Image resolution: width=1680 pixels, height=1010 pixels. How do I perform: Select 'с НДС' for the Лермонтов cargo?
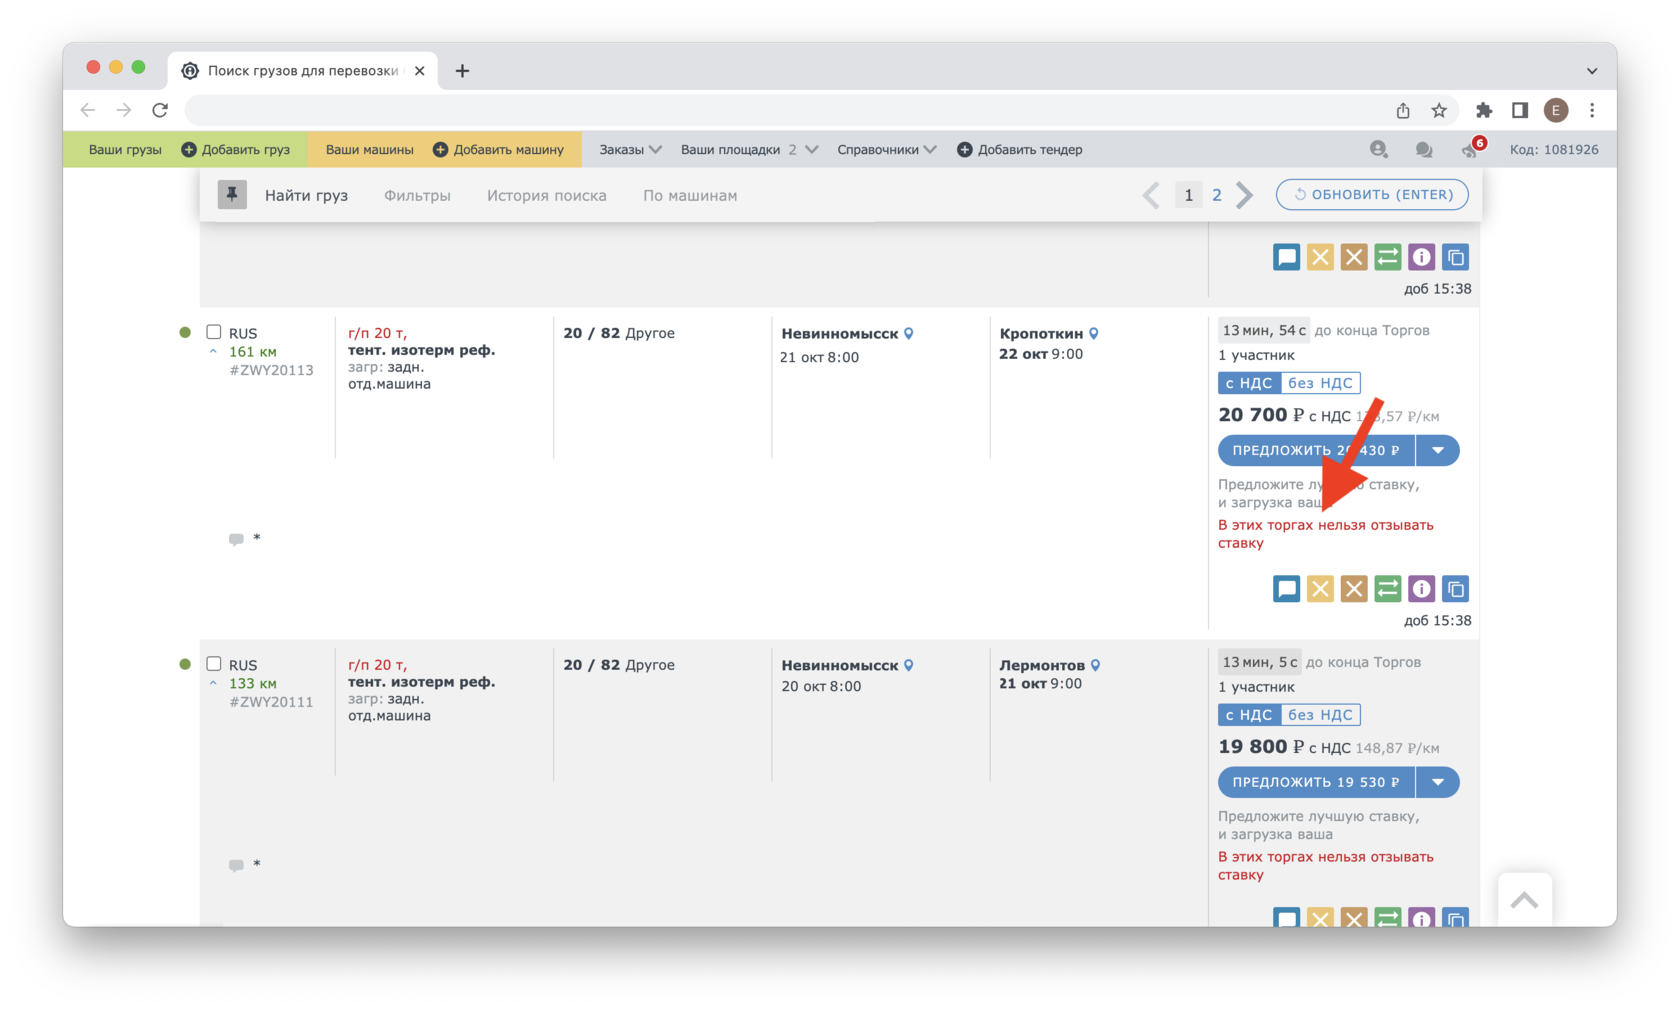click(1249, 715)
